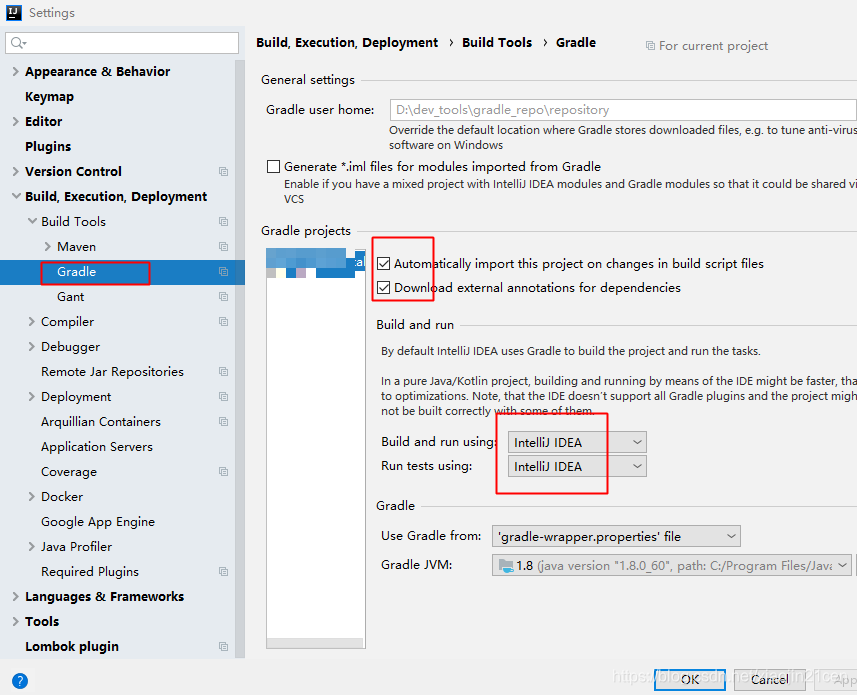The height and width of the screenshot is (695, 857).
Task: Toggle Automatically import this project checkbox
Action: 384,264
